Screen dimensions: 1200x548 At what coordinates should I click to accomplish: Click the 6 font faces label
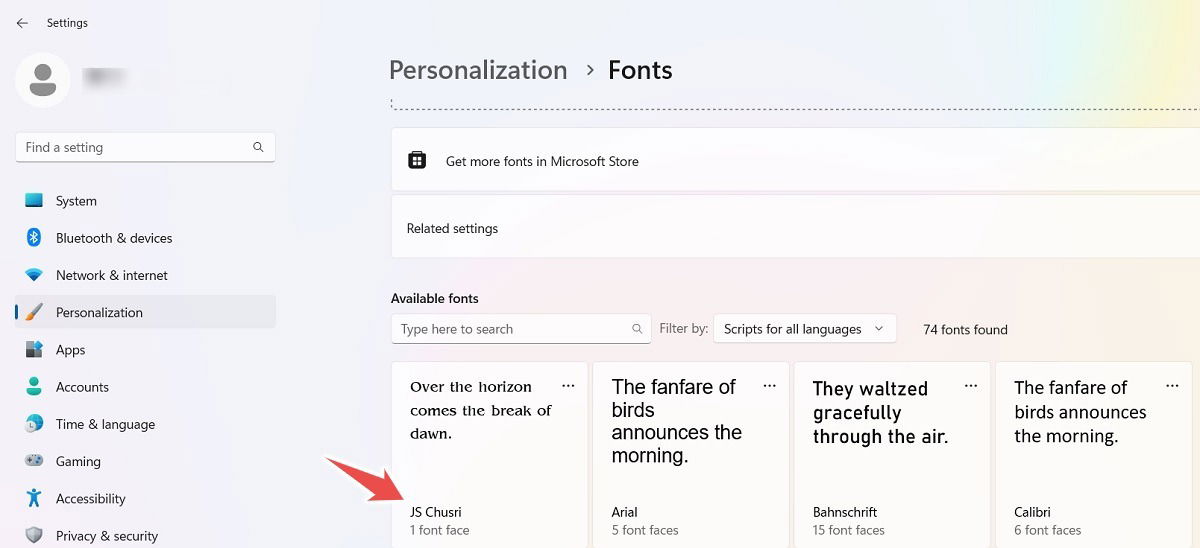[x=1047, y=530]
